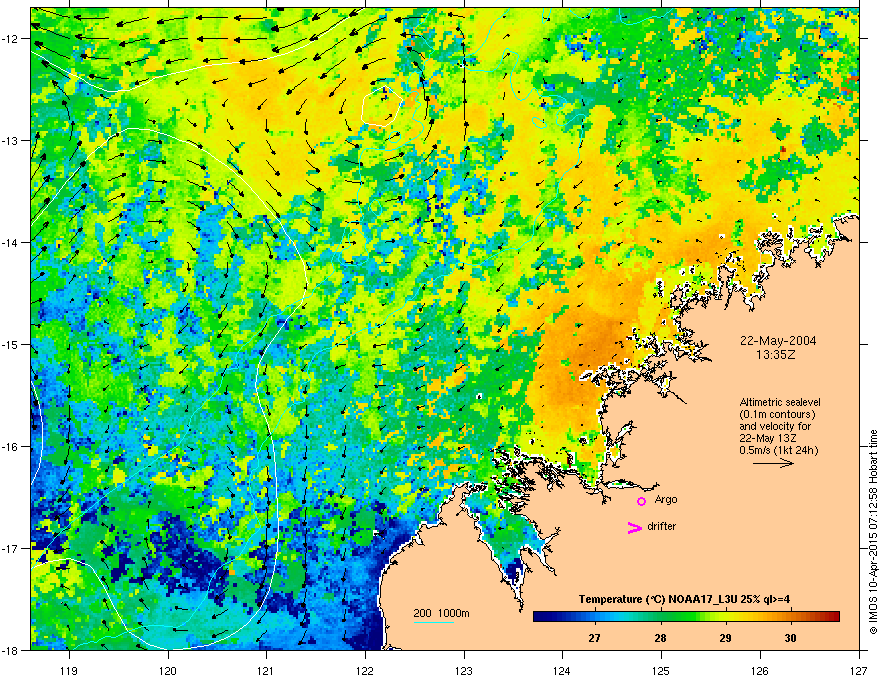The height and width of the screenshot is (680, 880).
Task: Click the 'drifter' legend label
Action: 662,526
